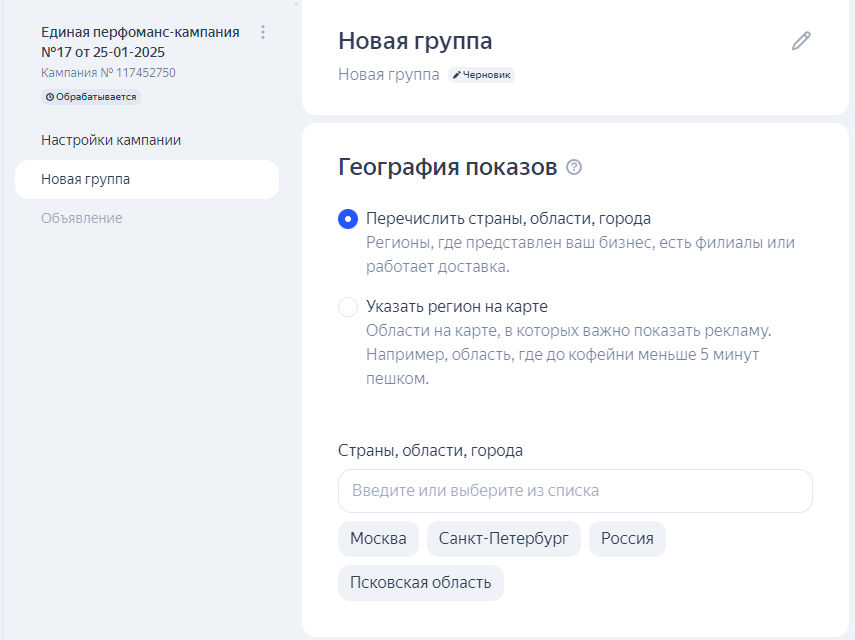Add the Россия region chip
Viewport: 855px width, 640px height.
627,539
